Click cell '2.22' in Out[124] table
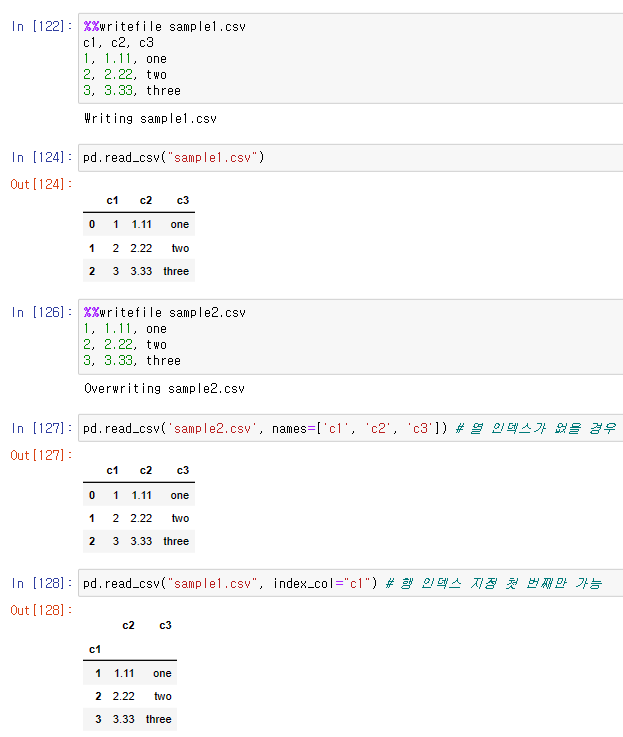 pos(141,248)
